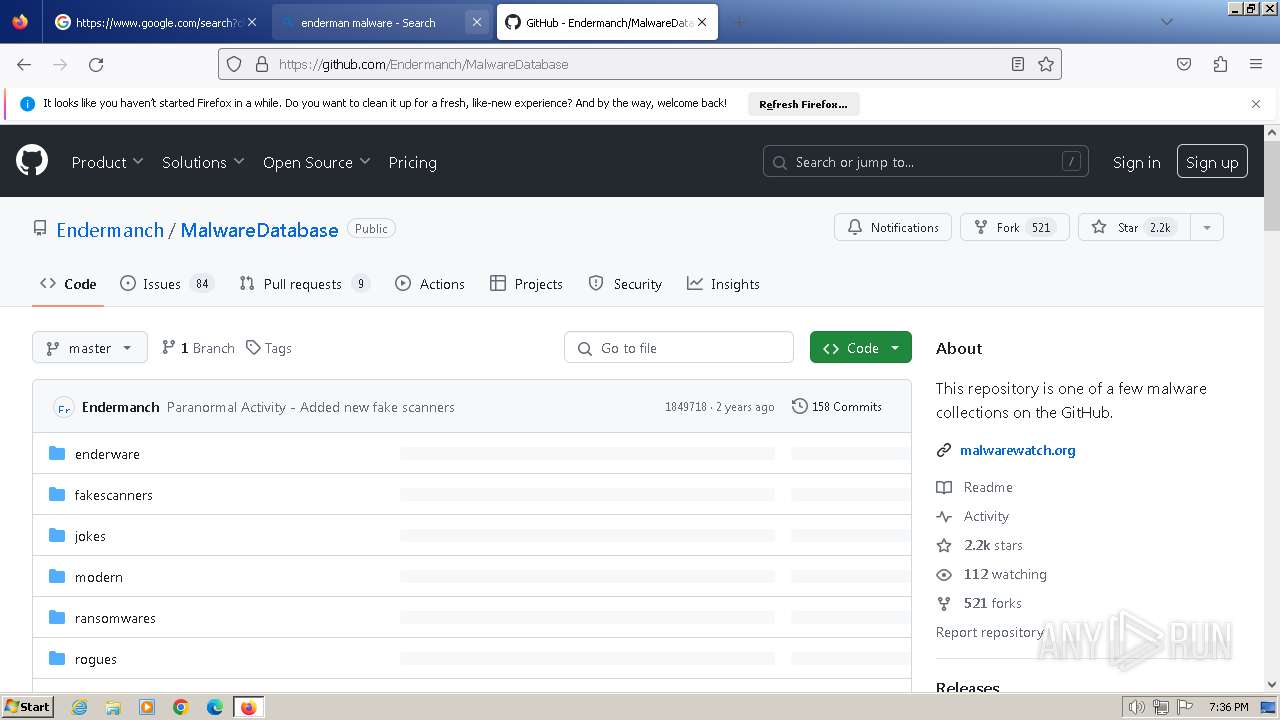Click the Sign in link
The width and height of the screenshot is (1280, 720).
pyautogui.click(x=1136, y=162)
